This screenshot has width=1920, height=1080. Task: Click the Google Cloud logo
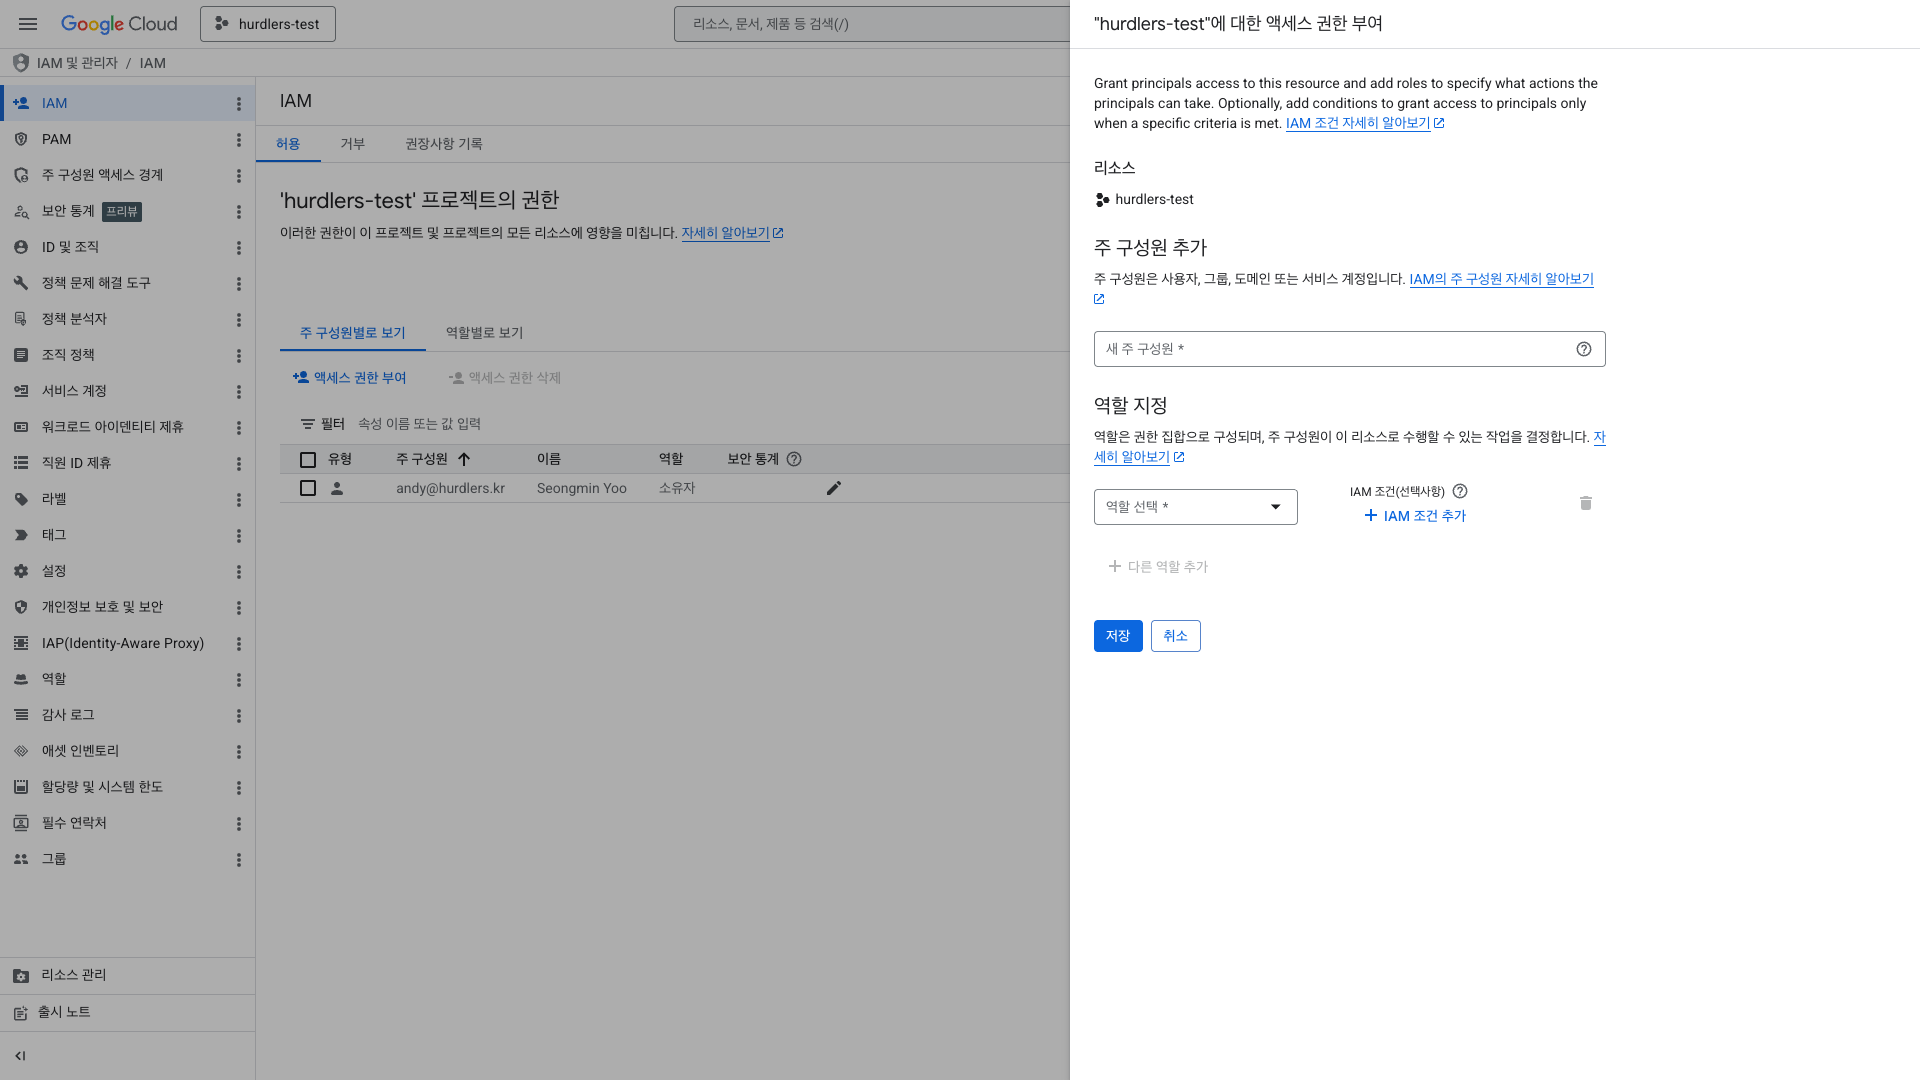[x=119, y=24]
